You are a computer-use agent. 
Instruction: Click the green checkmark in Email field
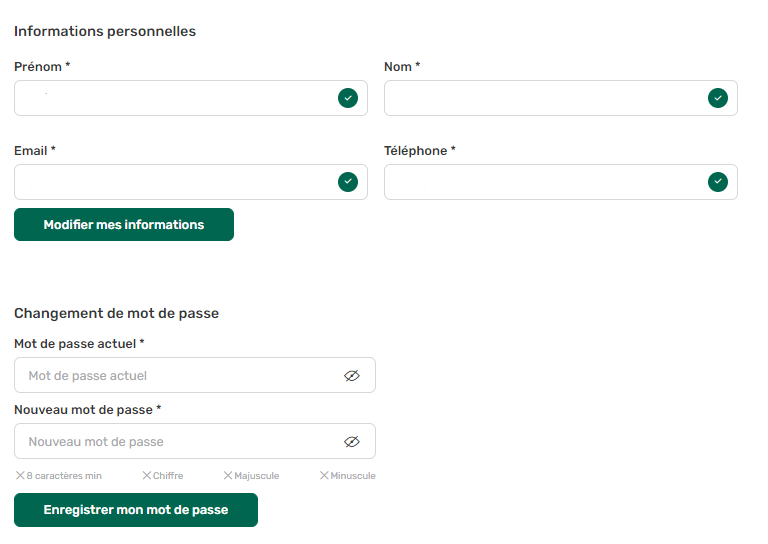tap(348, 182)
